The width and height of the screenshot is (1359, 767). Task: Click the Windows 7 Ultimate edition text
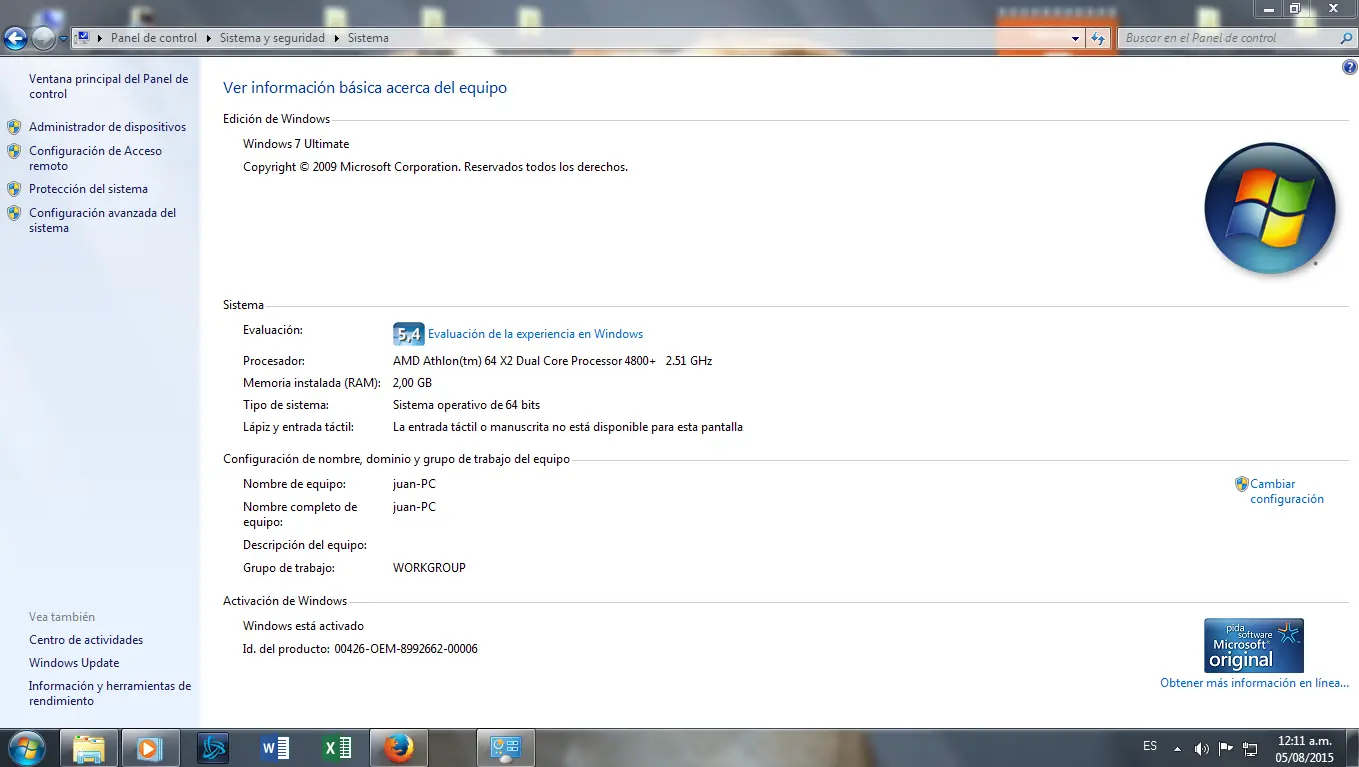click(296, 144)
